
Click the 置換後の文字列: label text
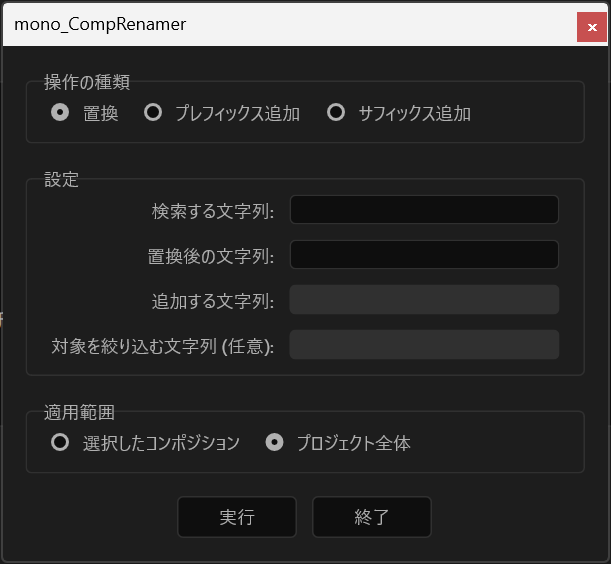click(x=210, y=256)
